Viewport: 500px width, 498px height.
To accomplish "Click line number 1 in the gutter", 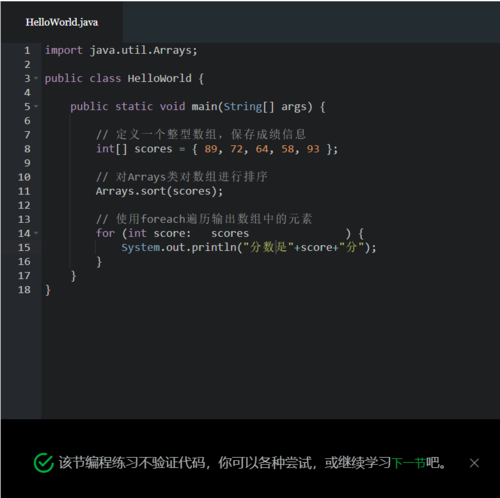I will point(27,51).
